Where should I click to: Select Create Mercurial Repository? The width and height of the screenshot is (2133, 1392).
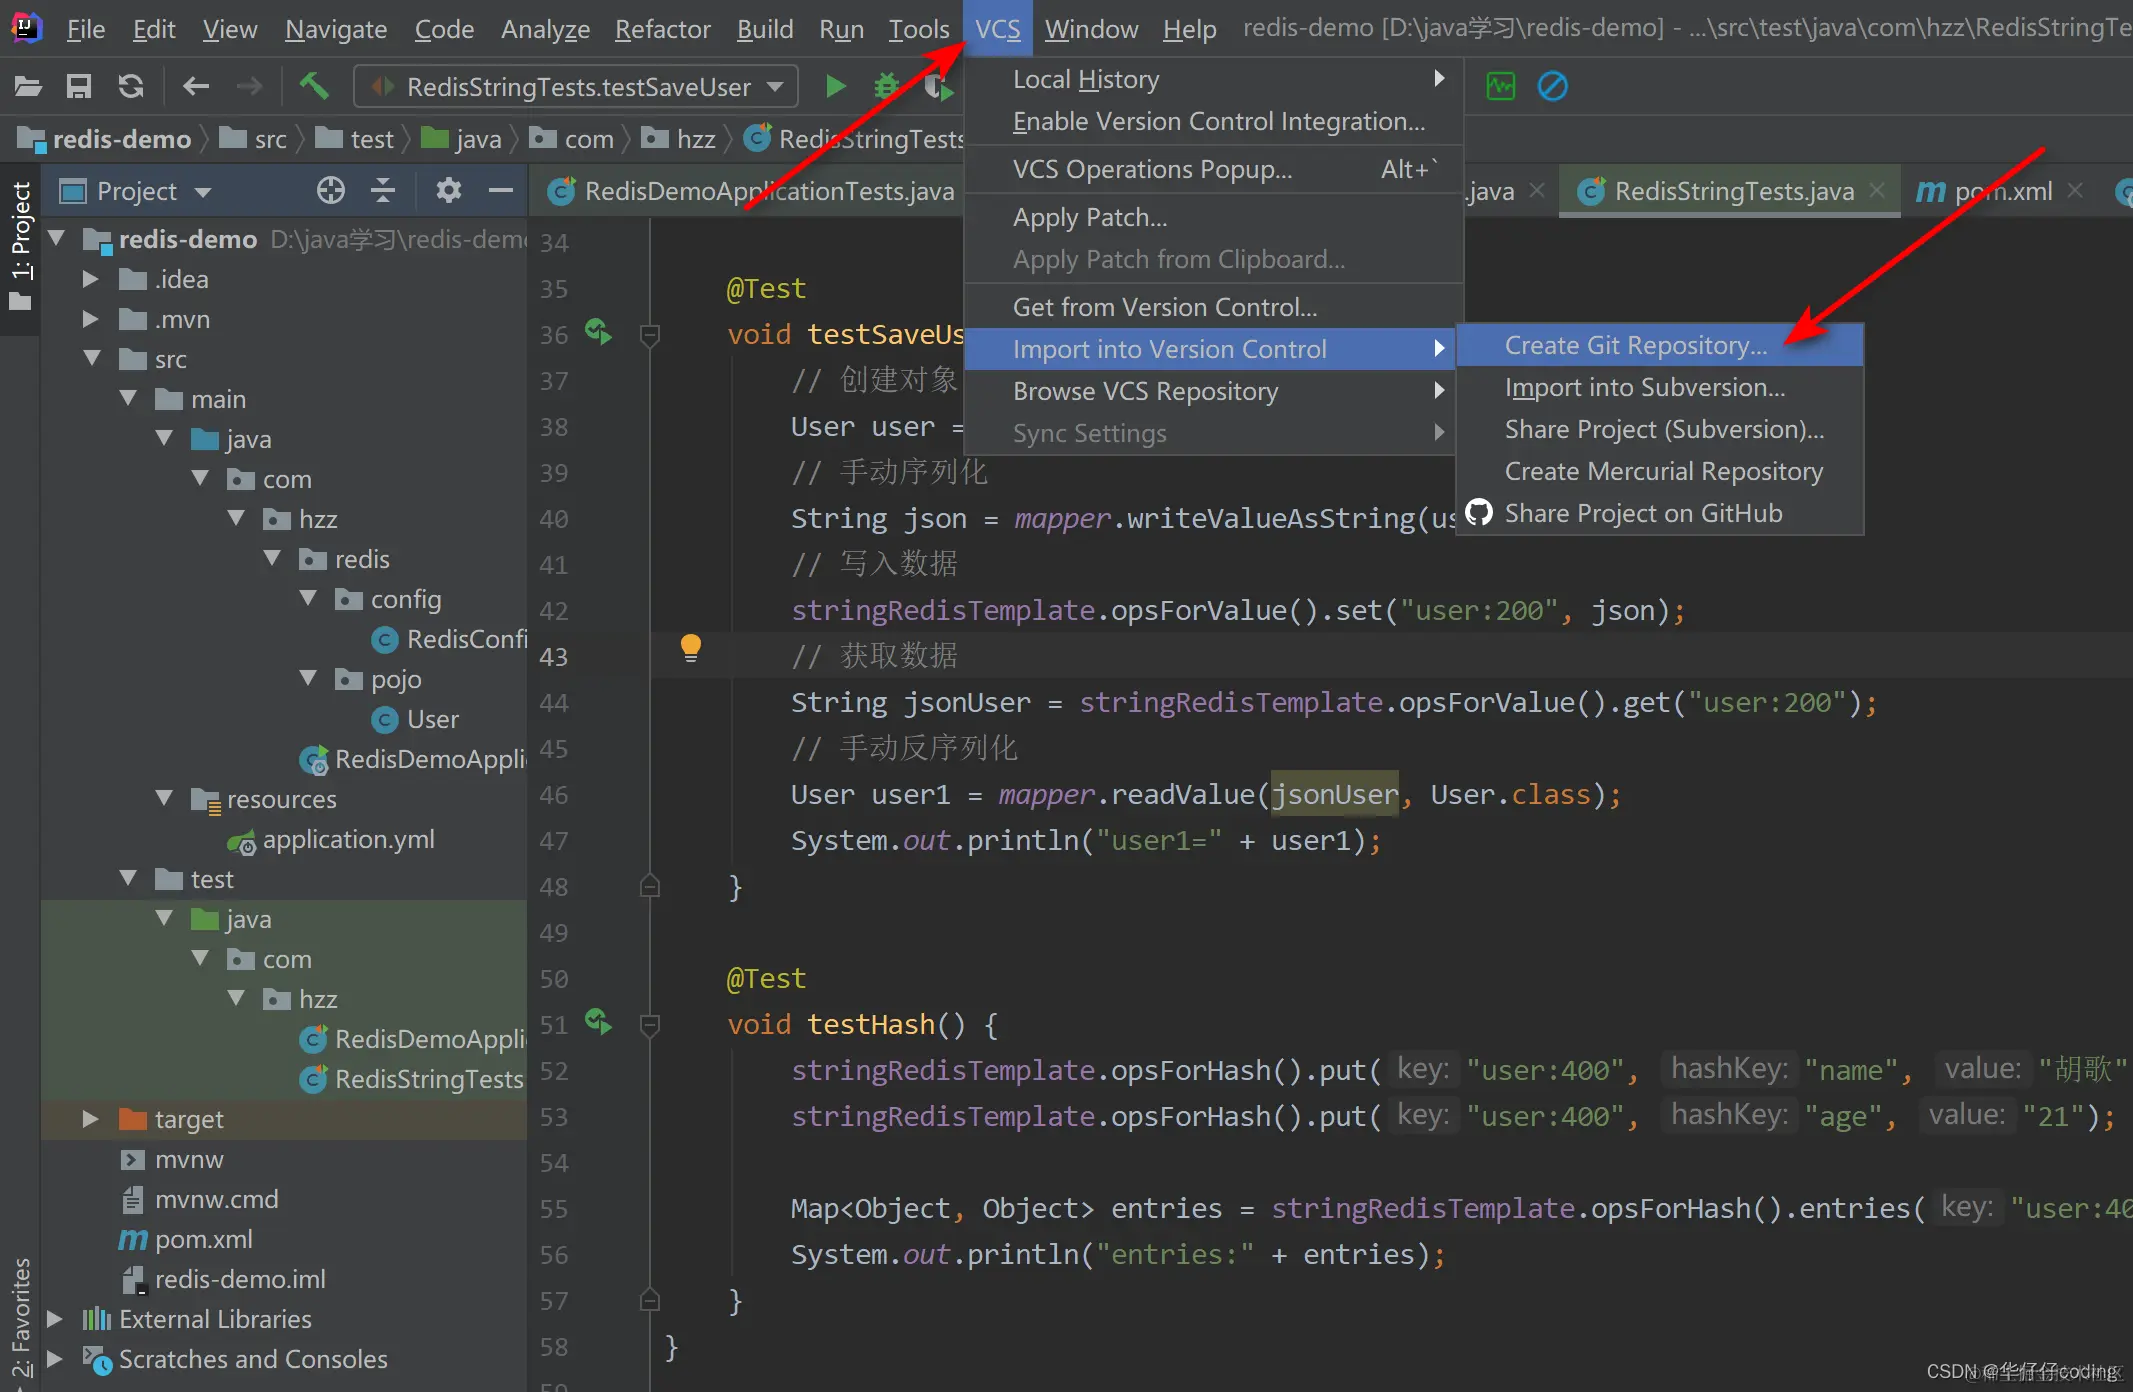tap(1659, 471)
